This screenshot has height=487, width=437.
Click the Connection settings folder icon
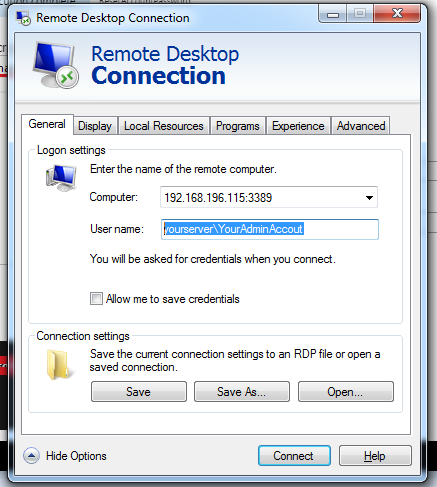(59, 365)
